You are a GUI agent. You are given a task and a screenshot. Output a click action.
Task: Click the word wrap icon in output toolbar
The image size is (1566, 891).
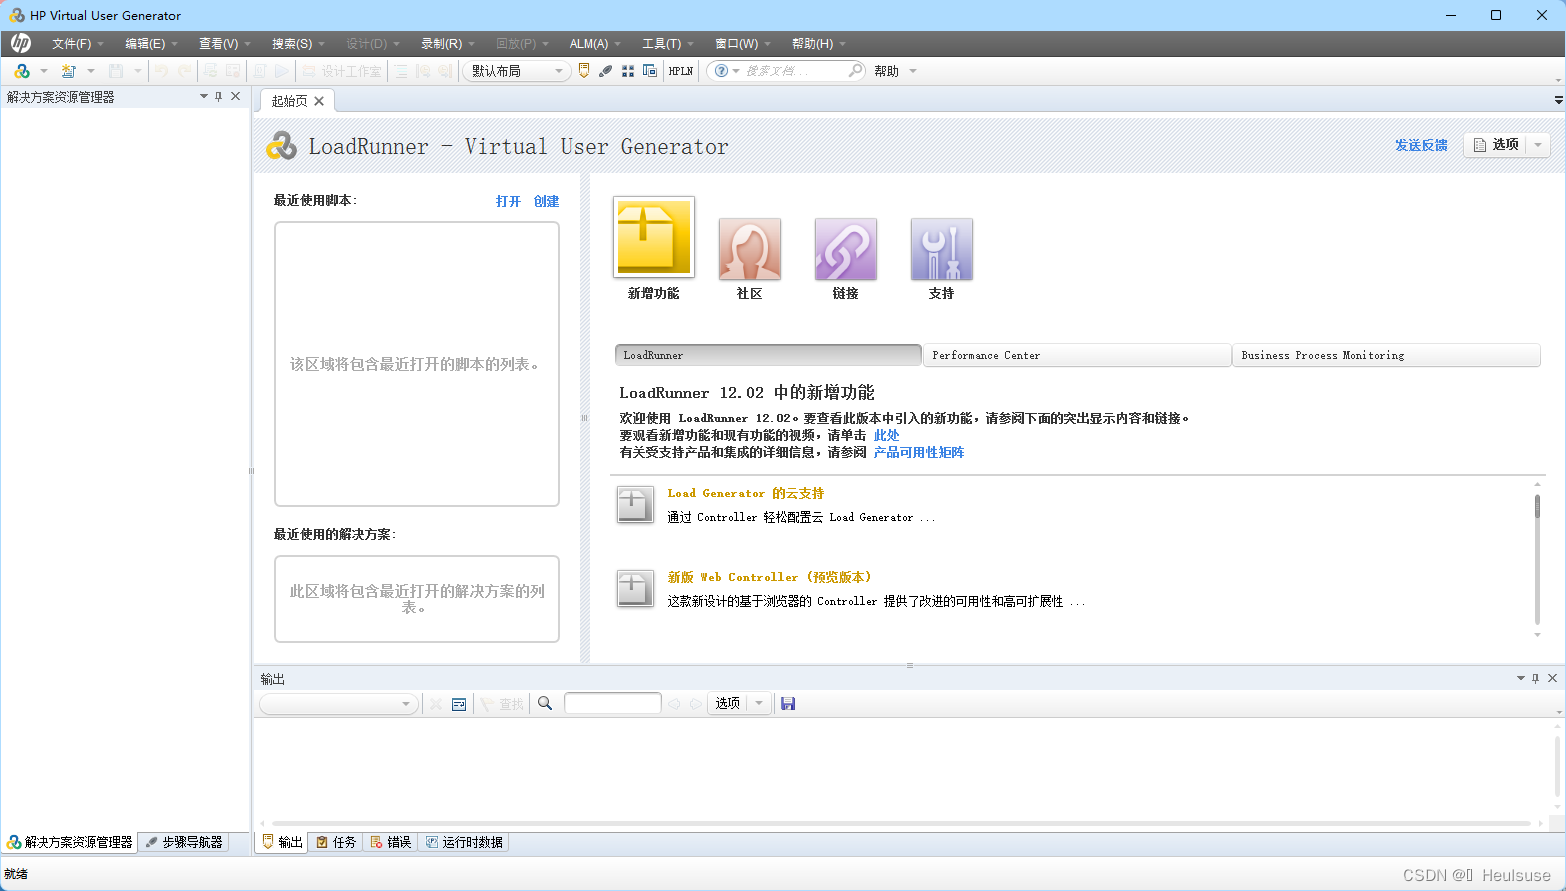point(459,704)
